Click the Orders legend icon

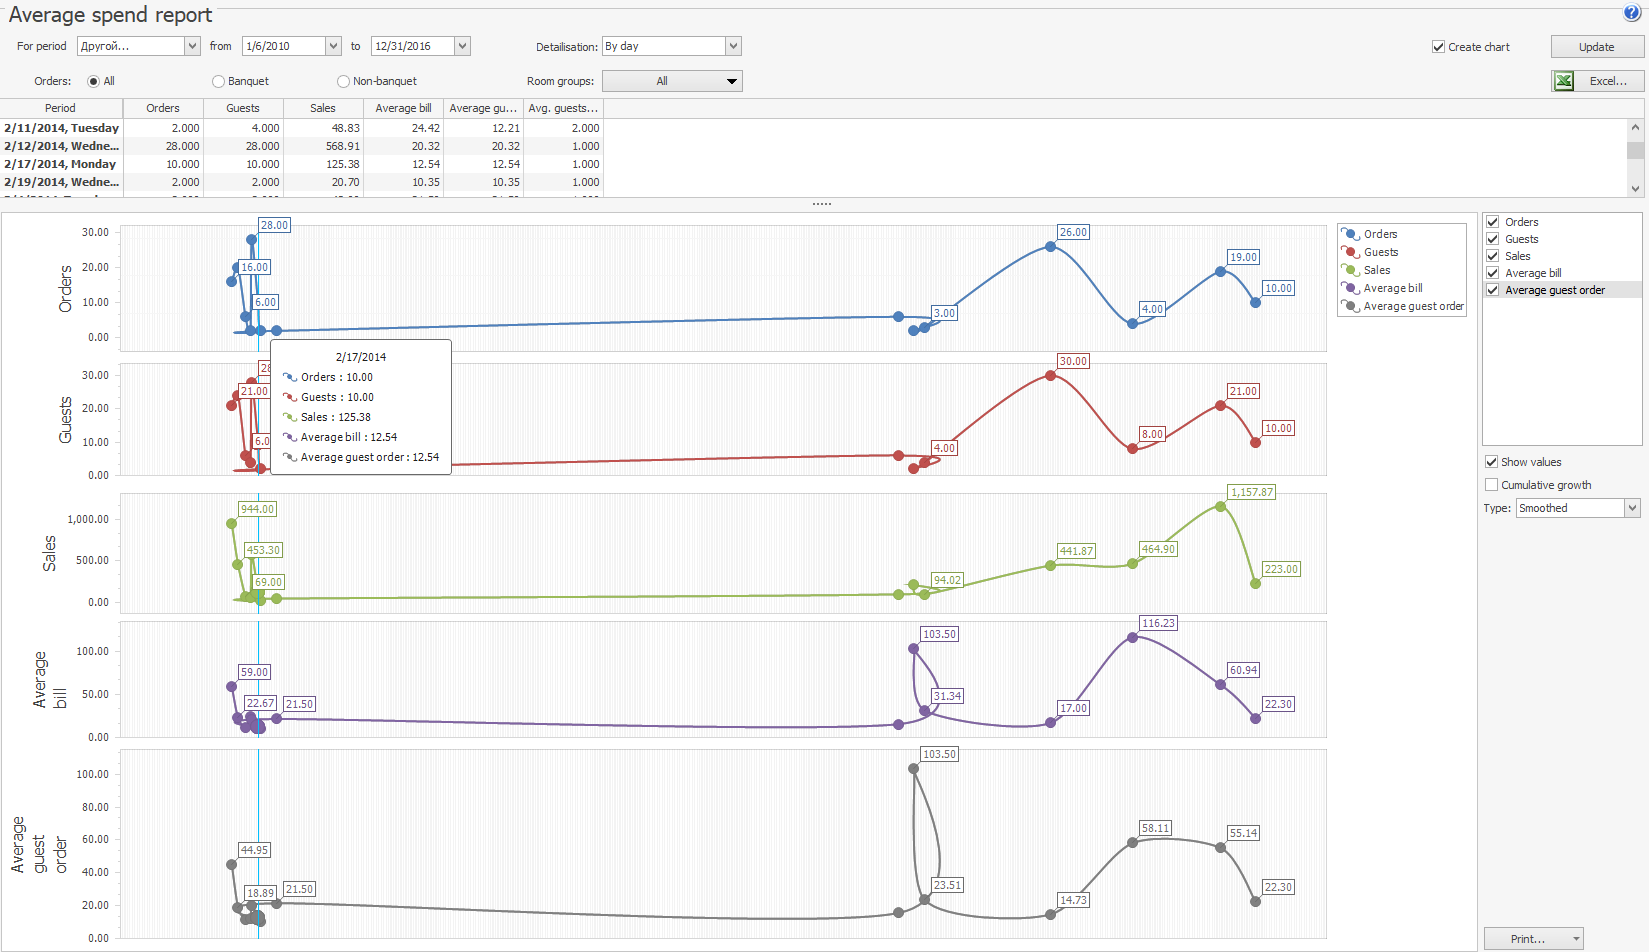(1351, 234)
